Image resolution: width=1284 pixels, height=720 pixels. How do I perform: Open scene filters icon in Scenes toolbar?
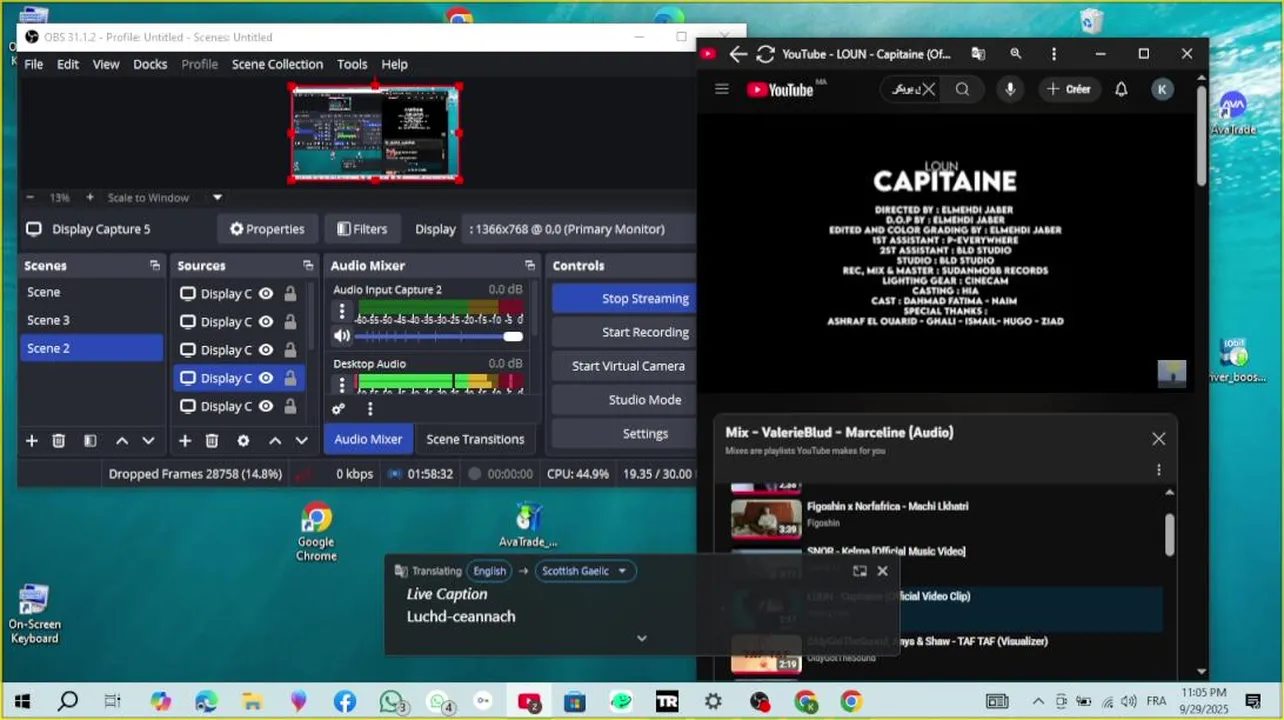pos(90,441)
